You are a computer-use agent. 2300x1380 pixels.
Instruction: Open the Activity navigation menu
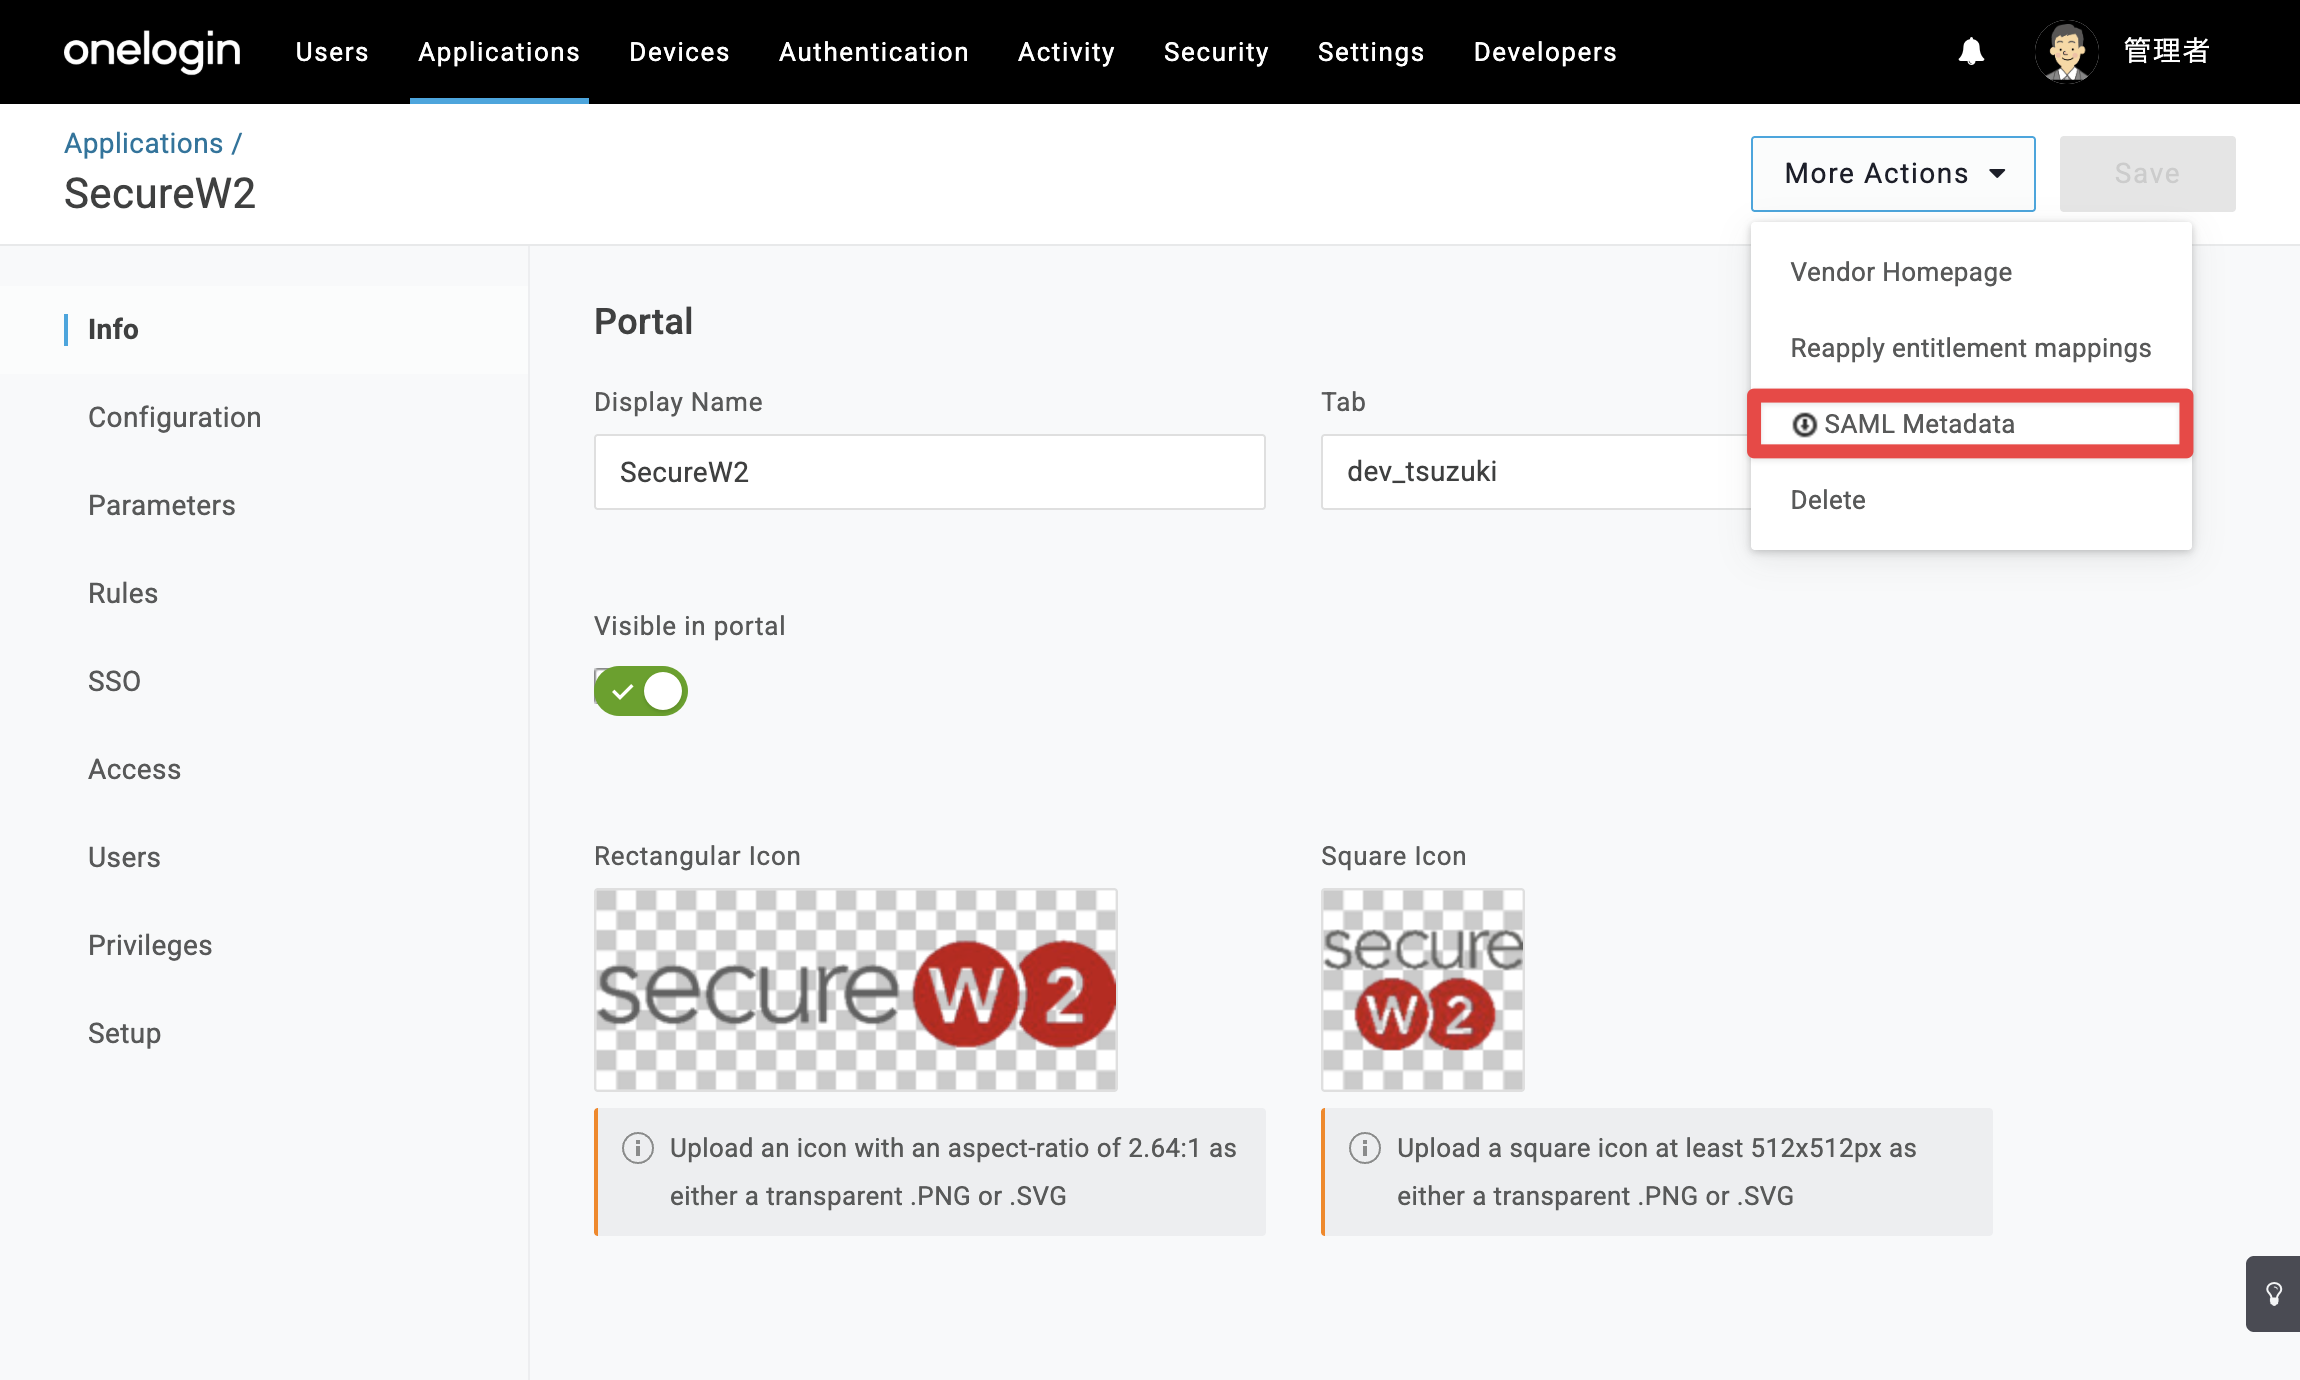pyautogui.click(x=1066, y=52)
